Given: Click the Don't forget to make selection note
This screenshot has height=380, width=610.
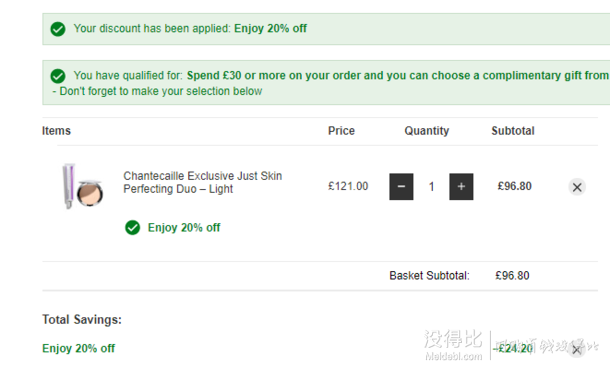Looking at the screenshot, I should (157, 91).
